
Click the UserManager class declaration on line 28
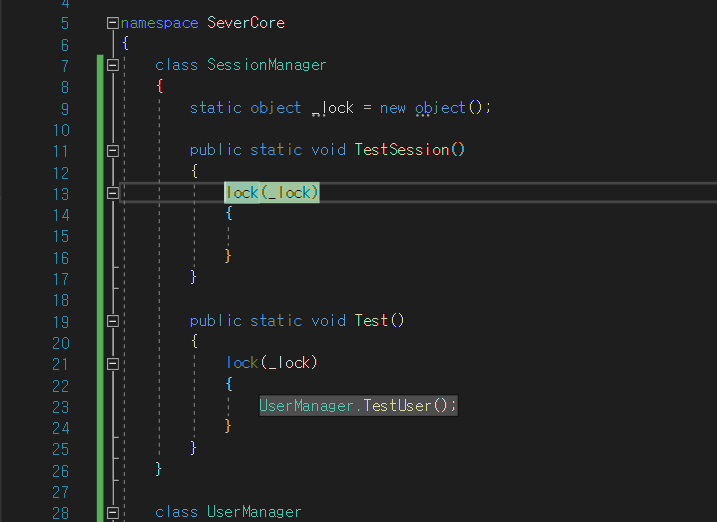228,512
